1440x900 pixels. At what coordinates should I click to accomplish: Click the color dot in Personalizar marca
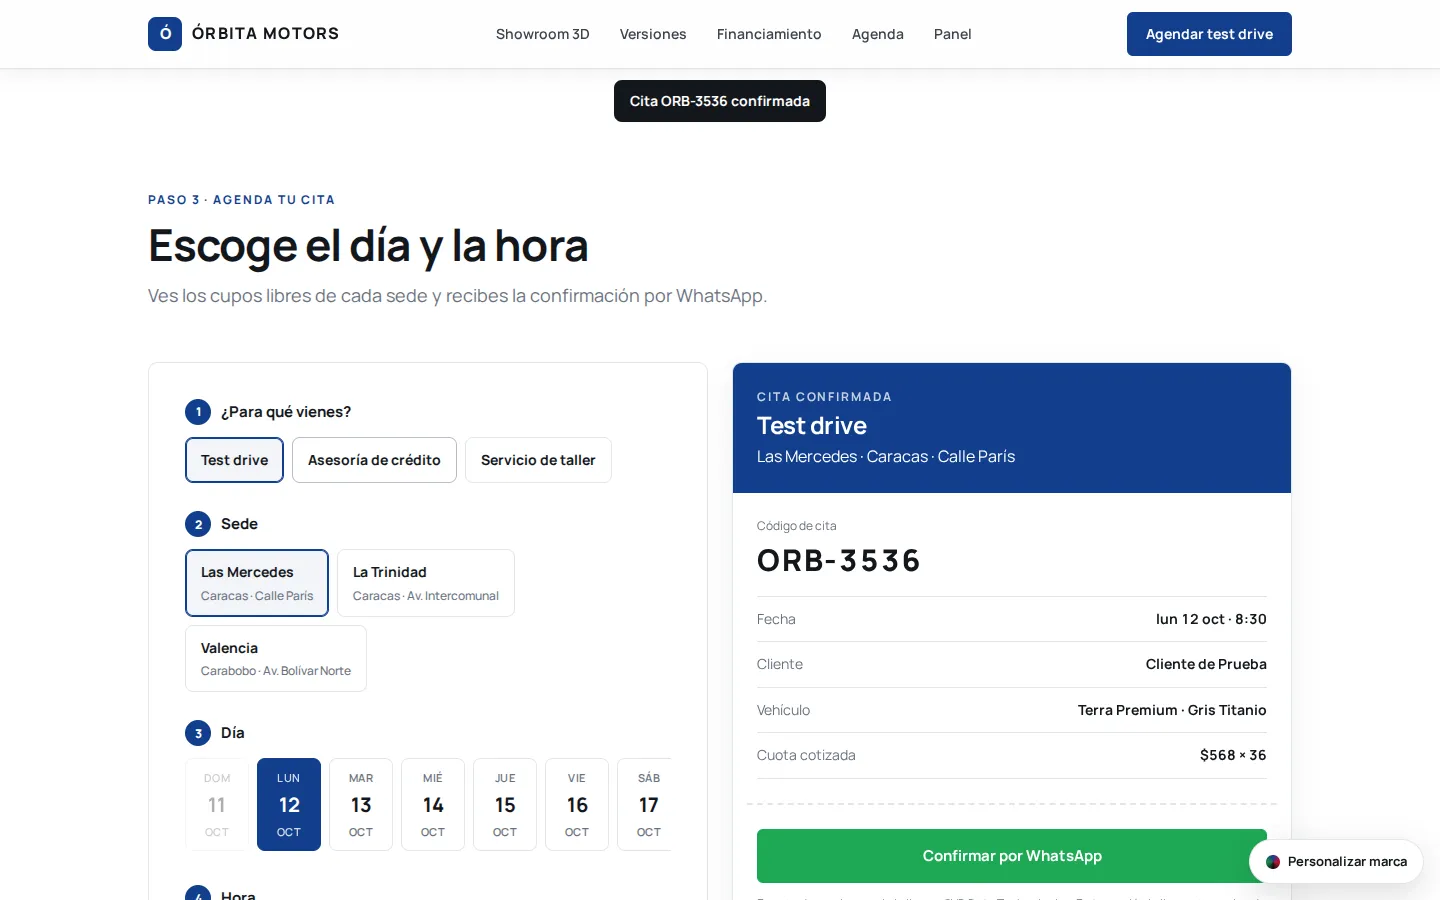pyautogui.click(x=1273, y=862)
